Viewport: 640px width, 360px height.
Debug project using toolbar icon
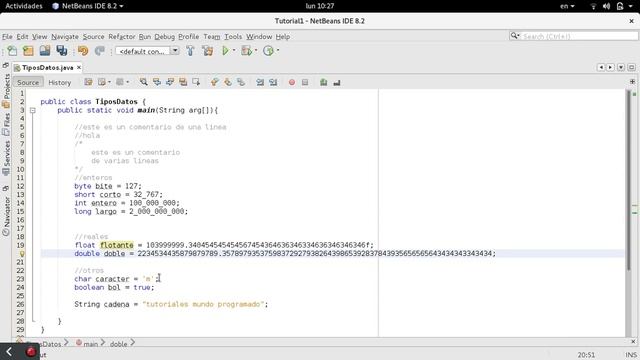pyautogui.click(x=246, y=51)
